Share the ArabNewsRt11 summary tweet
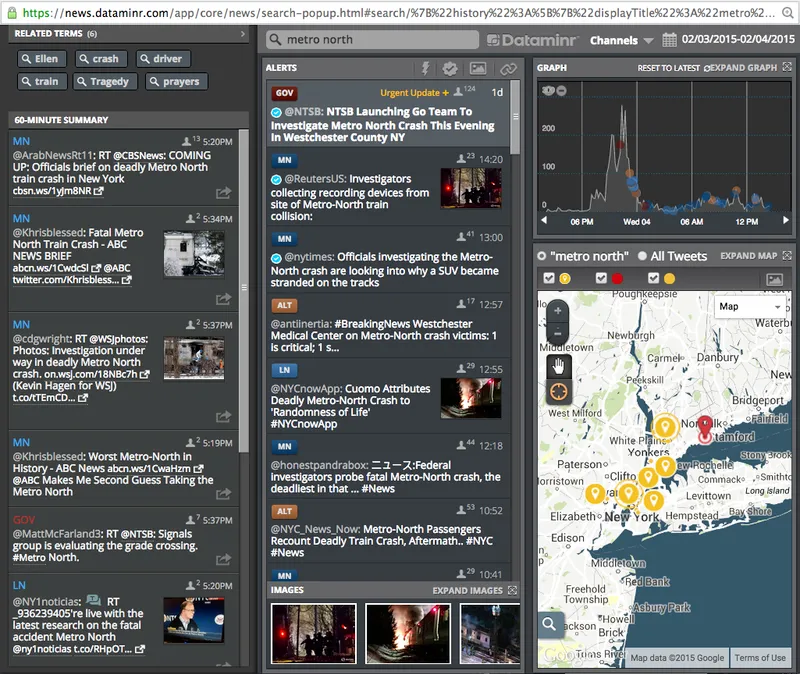 223,193
